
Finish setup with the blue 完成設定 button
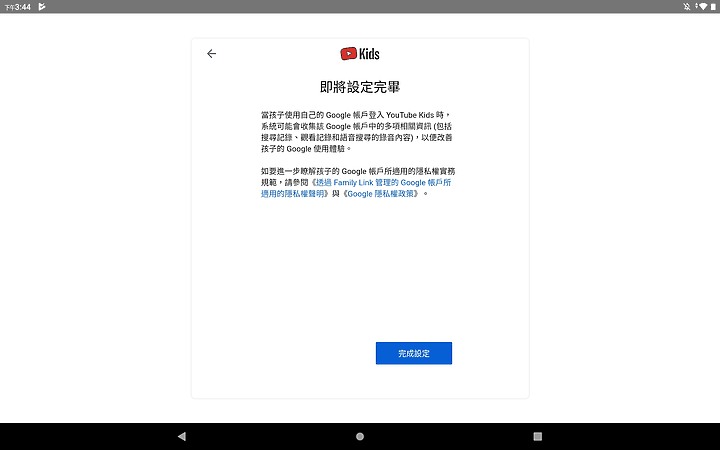pos(414,353)
